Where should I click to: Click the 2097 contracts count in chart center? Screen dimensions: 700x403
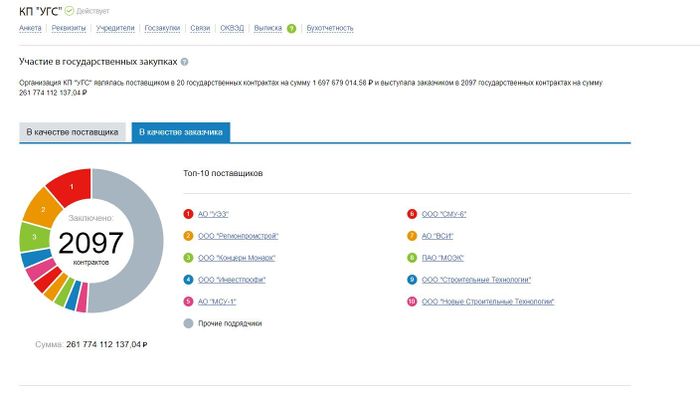click(x=91, y=243)
